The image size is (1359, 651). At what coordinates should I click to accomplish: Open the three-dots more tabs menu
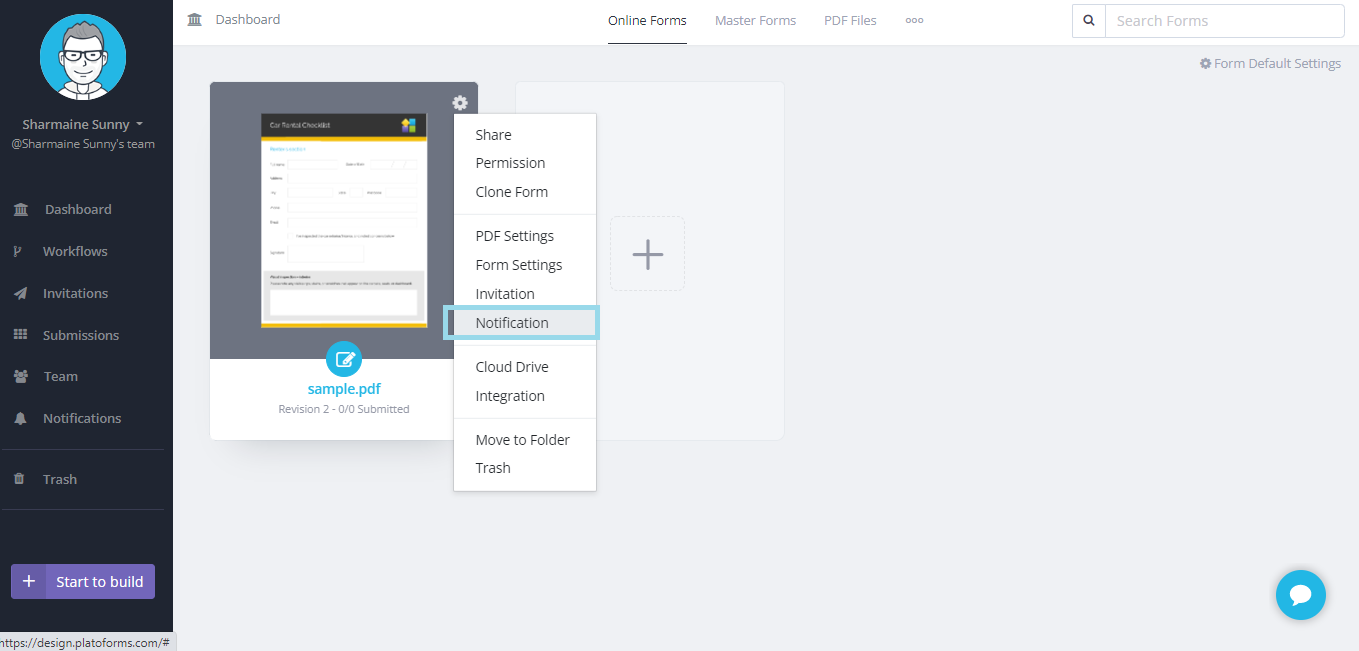click(914, 20)
